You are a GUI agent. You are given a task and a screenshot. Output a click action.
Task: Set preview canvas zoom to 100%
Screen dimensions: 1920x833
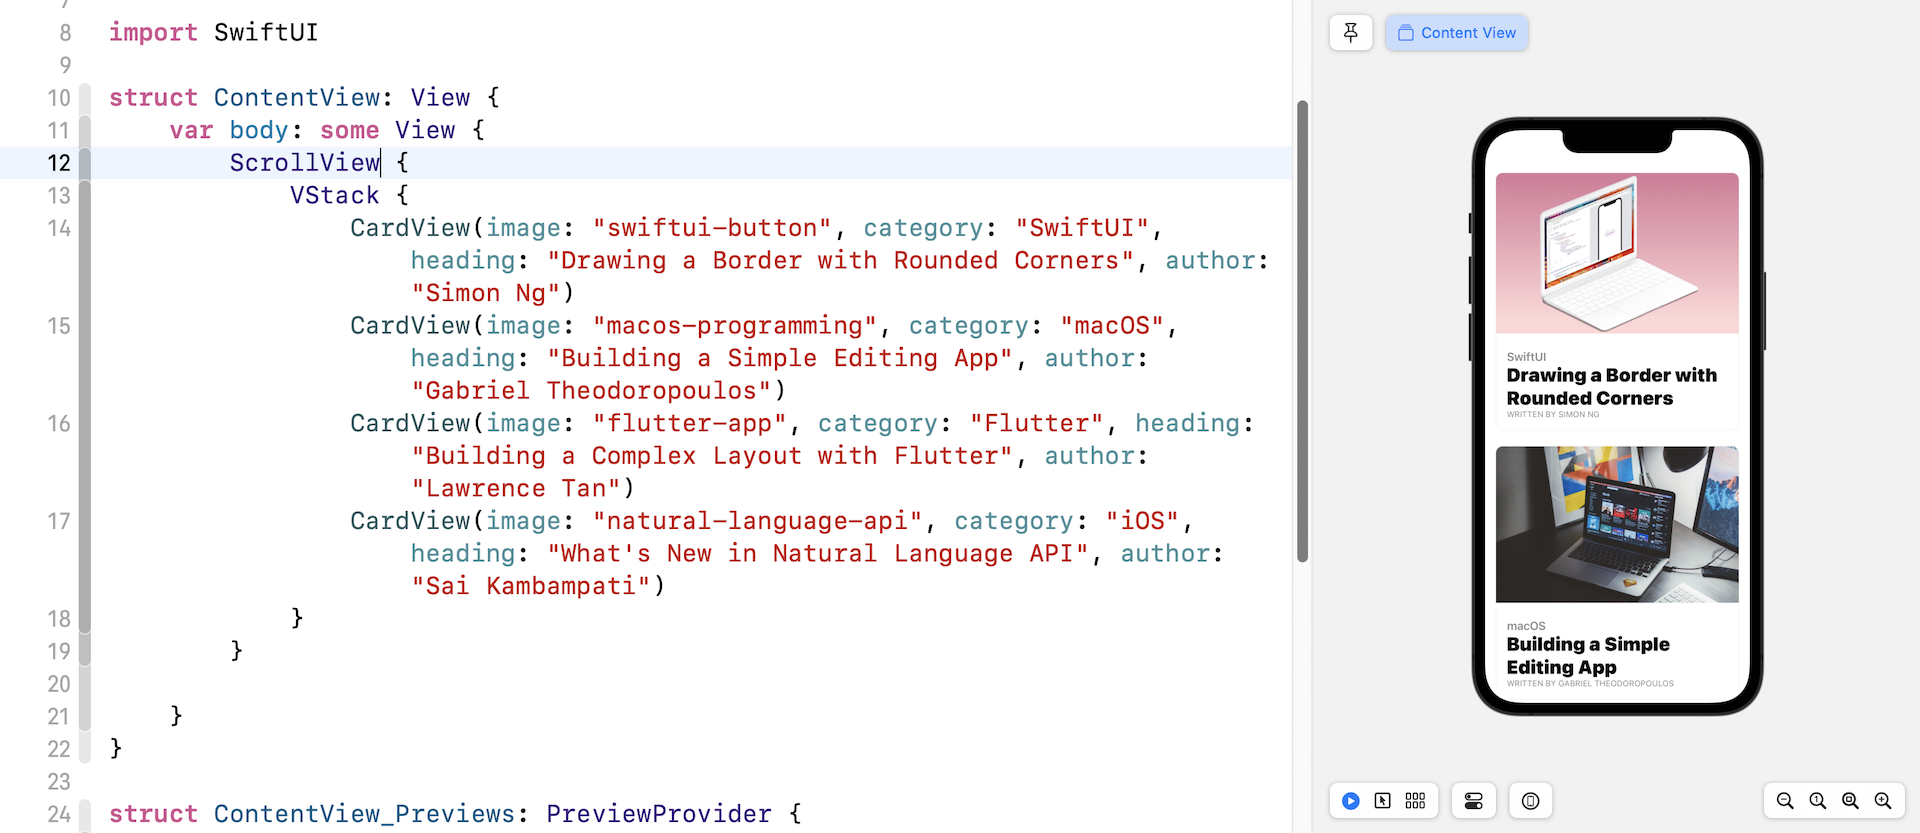(x=1818, y=801)
